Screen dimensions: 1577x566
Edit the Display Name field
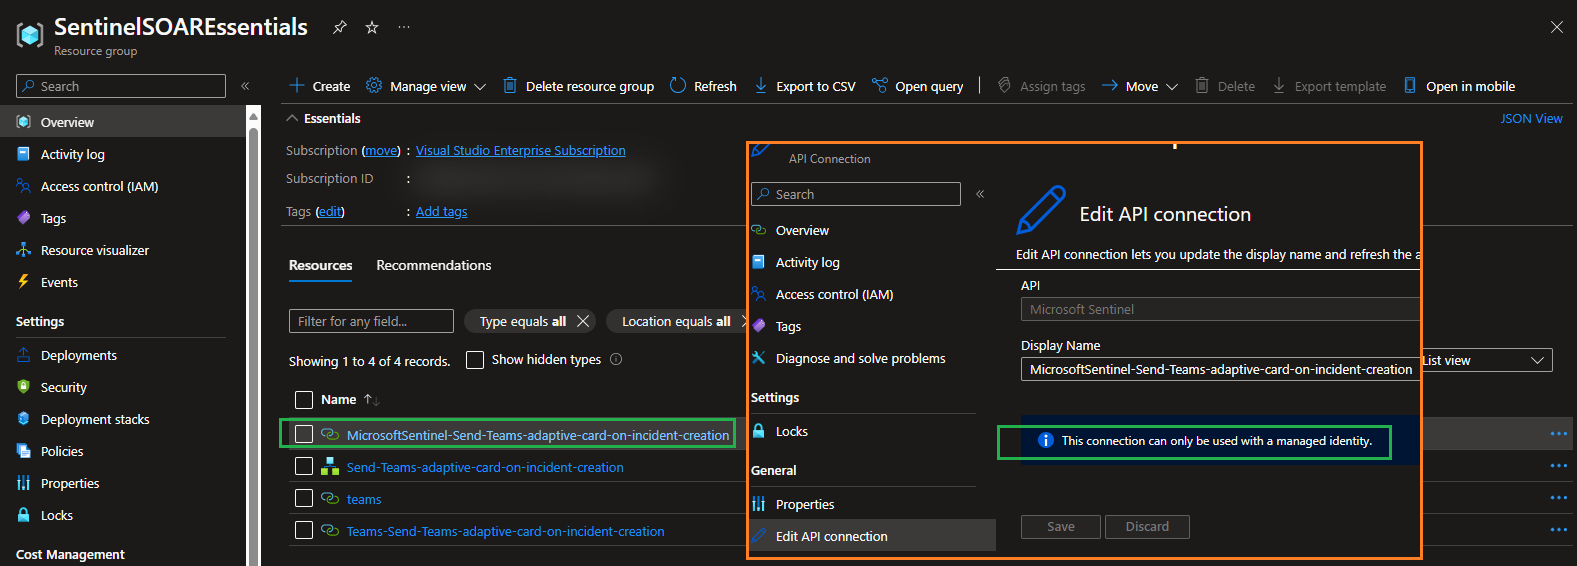point(1220,369)
